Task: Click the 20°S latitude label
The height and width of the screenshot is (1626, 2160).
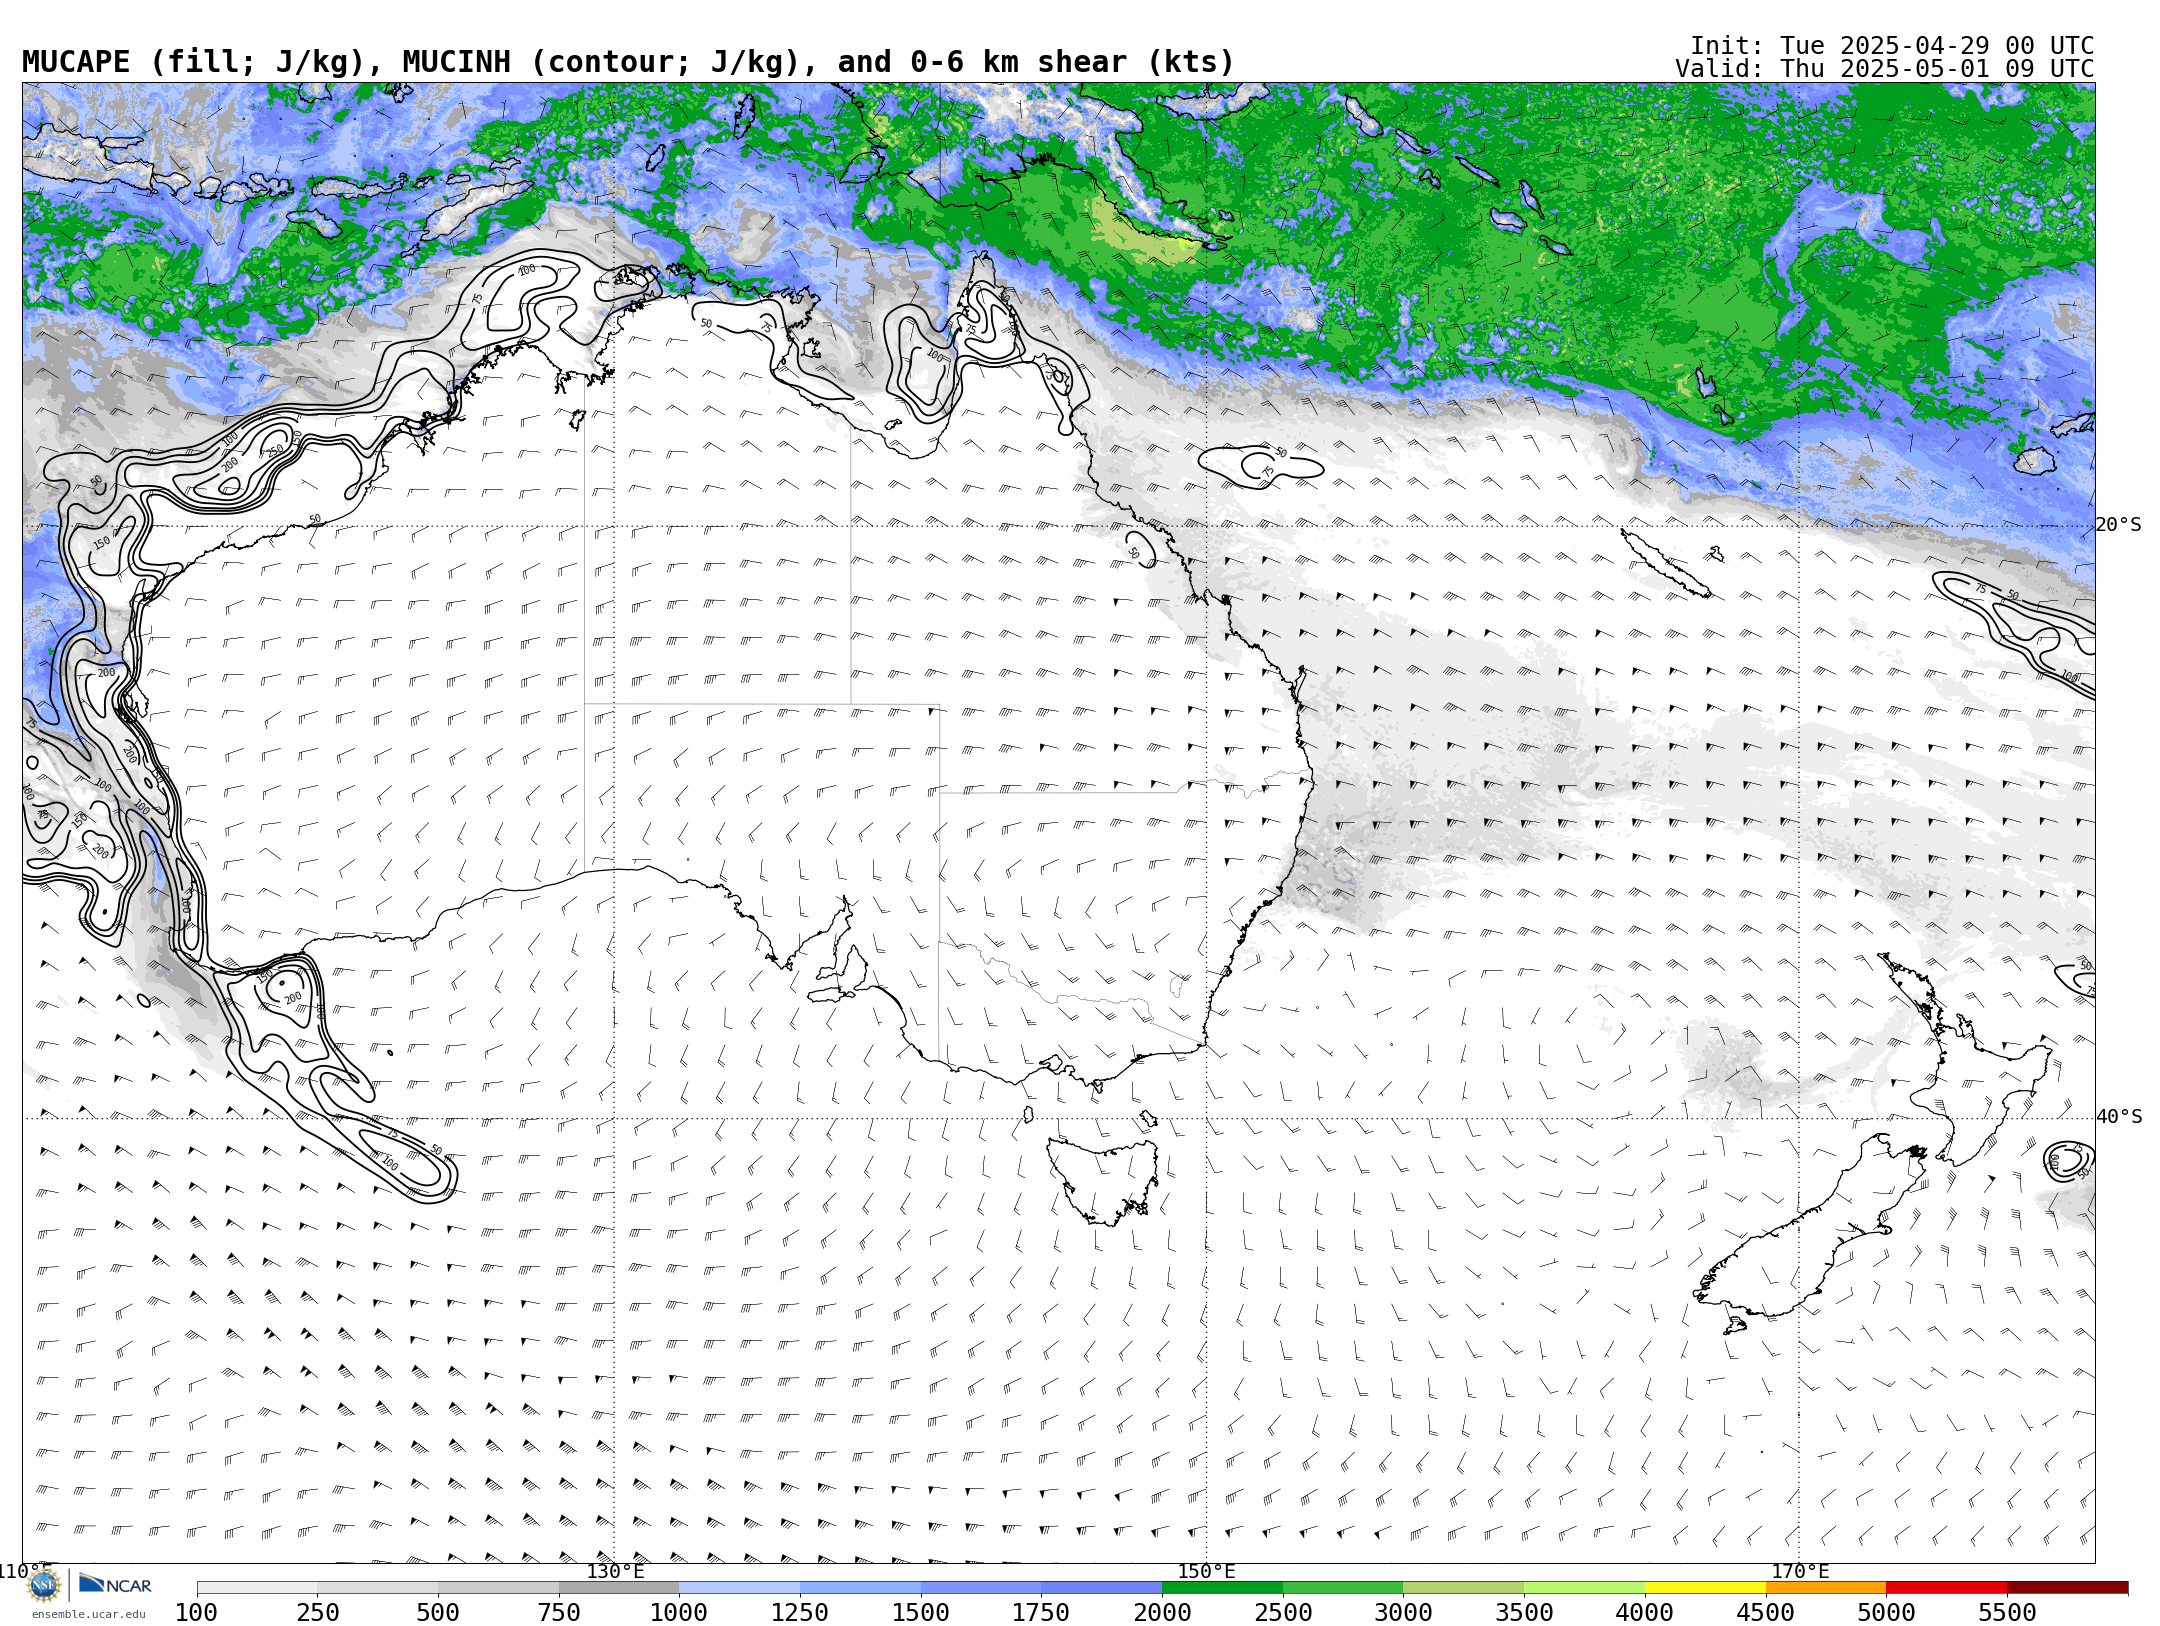Action: point(2119,525)
